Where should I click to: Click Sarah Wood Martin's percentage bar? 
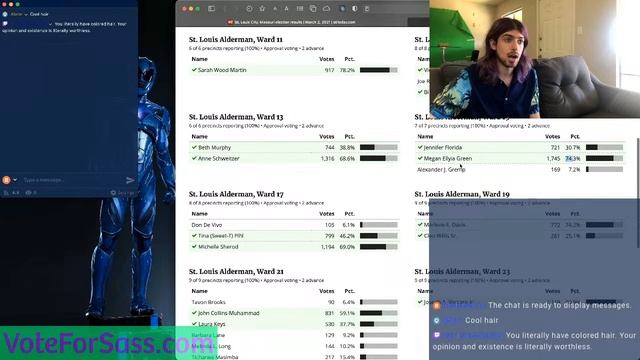[x=378, y=70]
